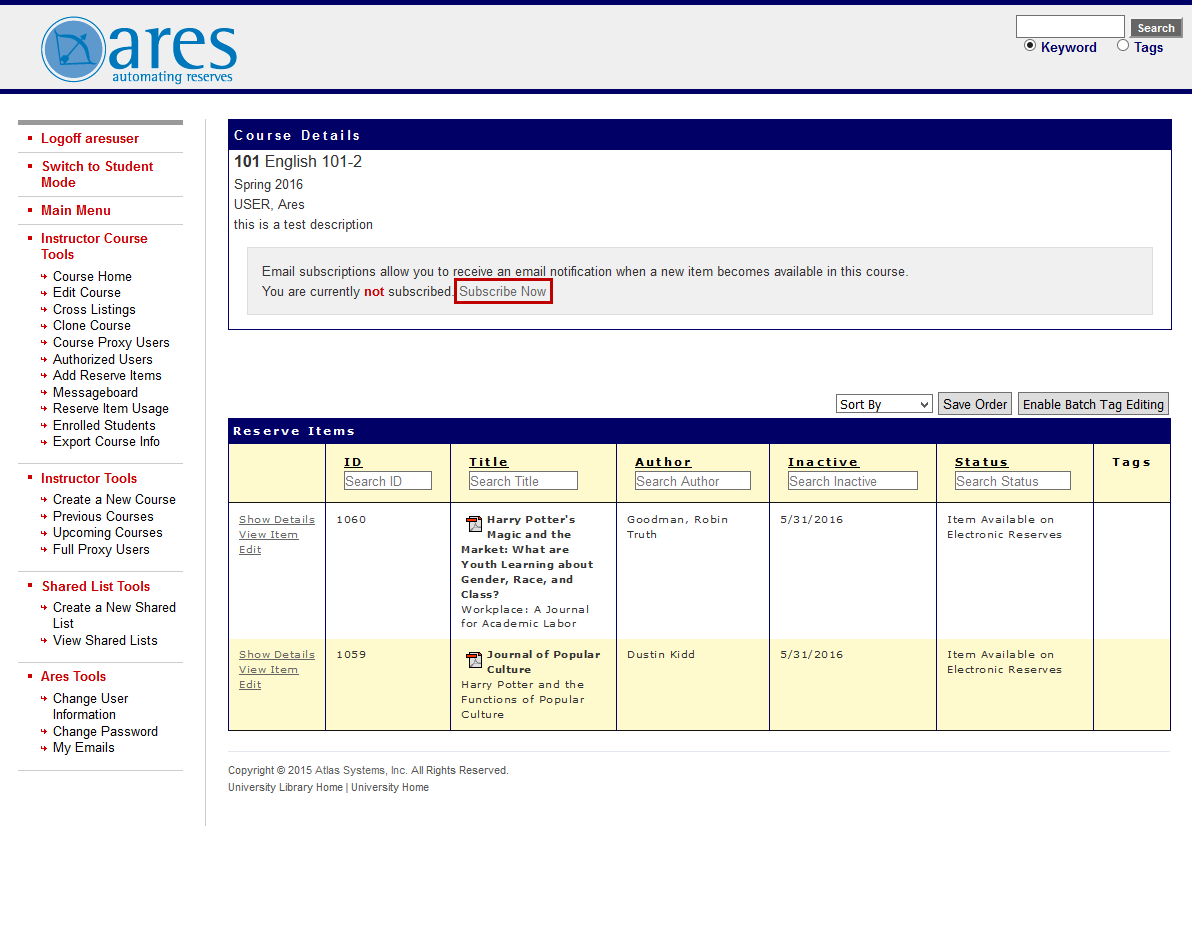Switch search mode to Tags
The image size is (1192, 942).
tap(1122, 46)
